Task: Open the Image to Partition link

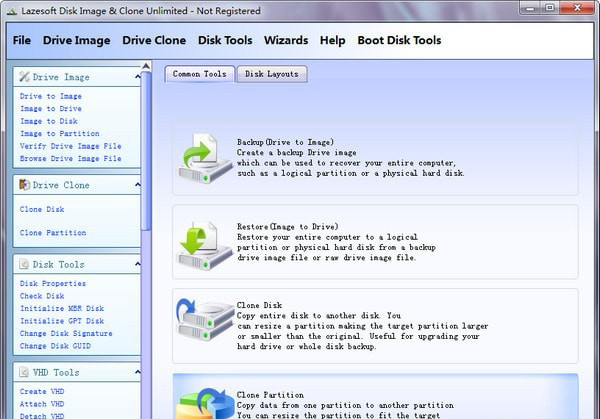Action: 60,134
